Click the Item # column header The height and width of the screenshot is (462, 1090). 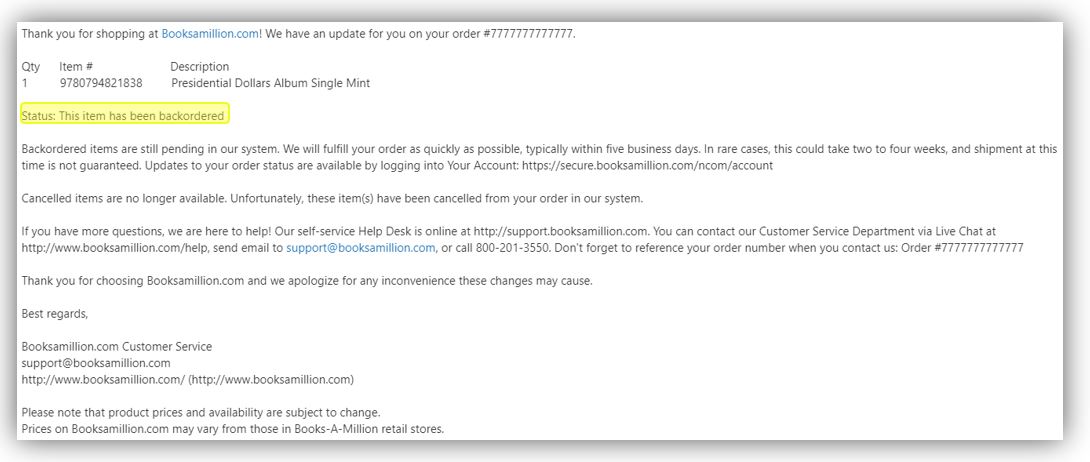click(x=76, y=67)
